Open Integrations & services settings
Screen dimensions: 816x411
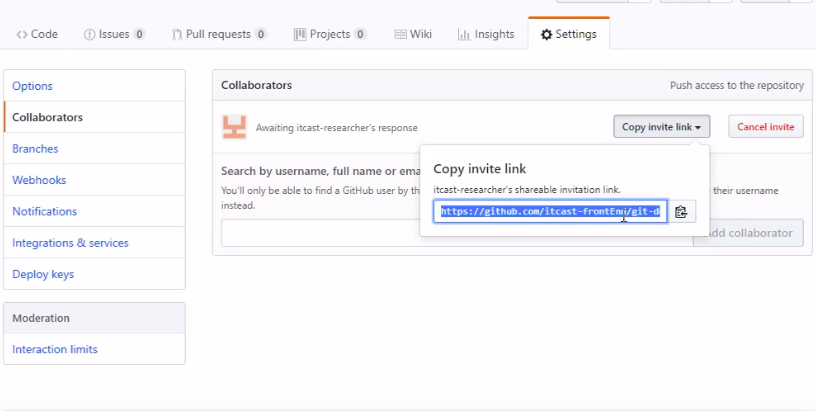tap(94, 243)
